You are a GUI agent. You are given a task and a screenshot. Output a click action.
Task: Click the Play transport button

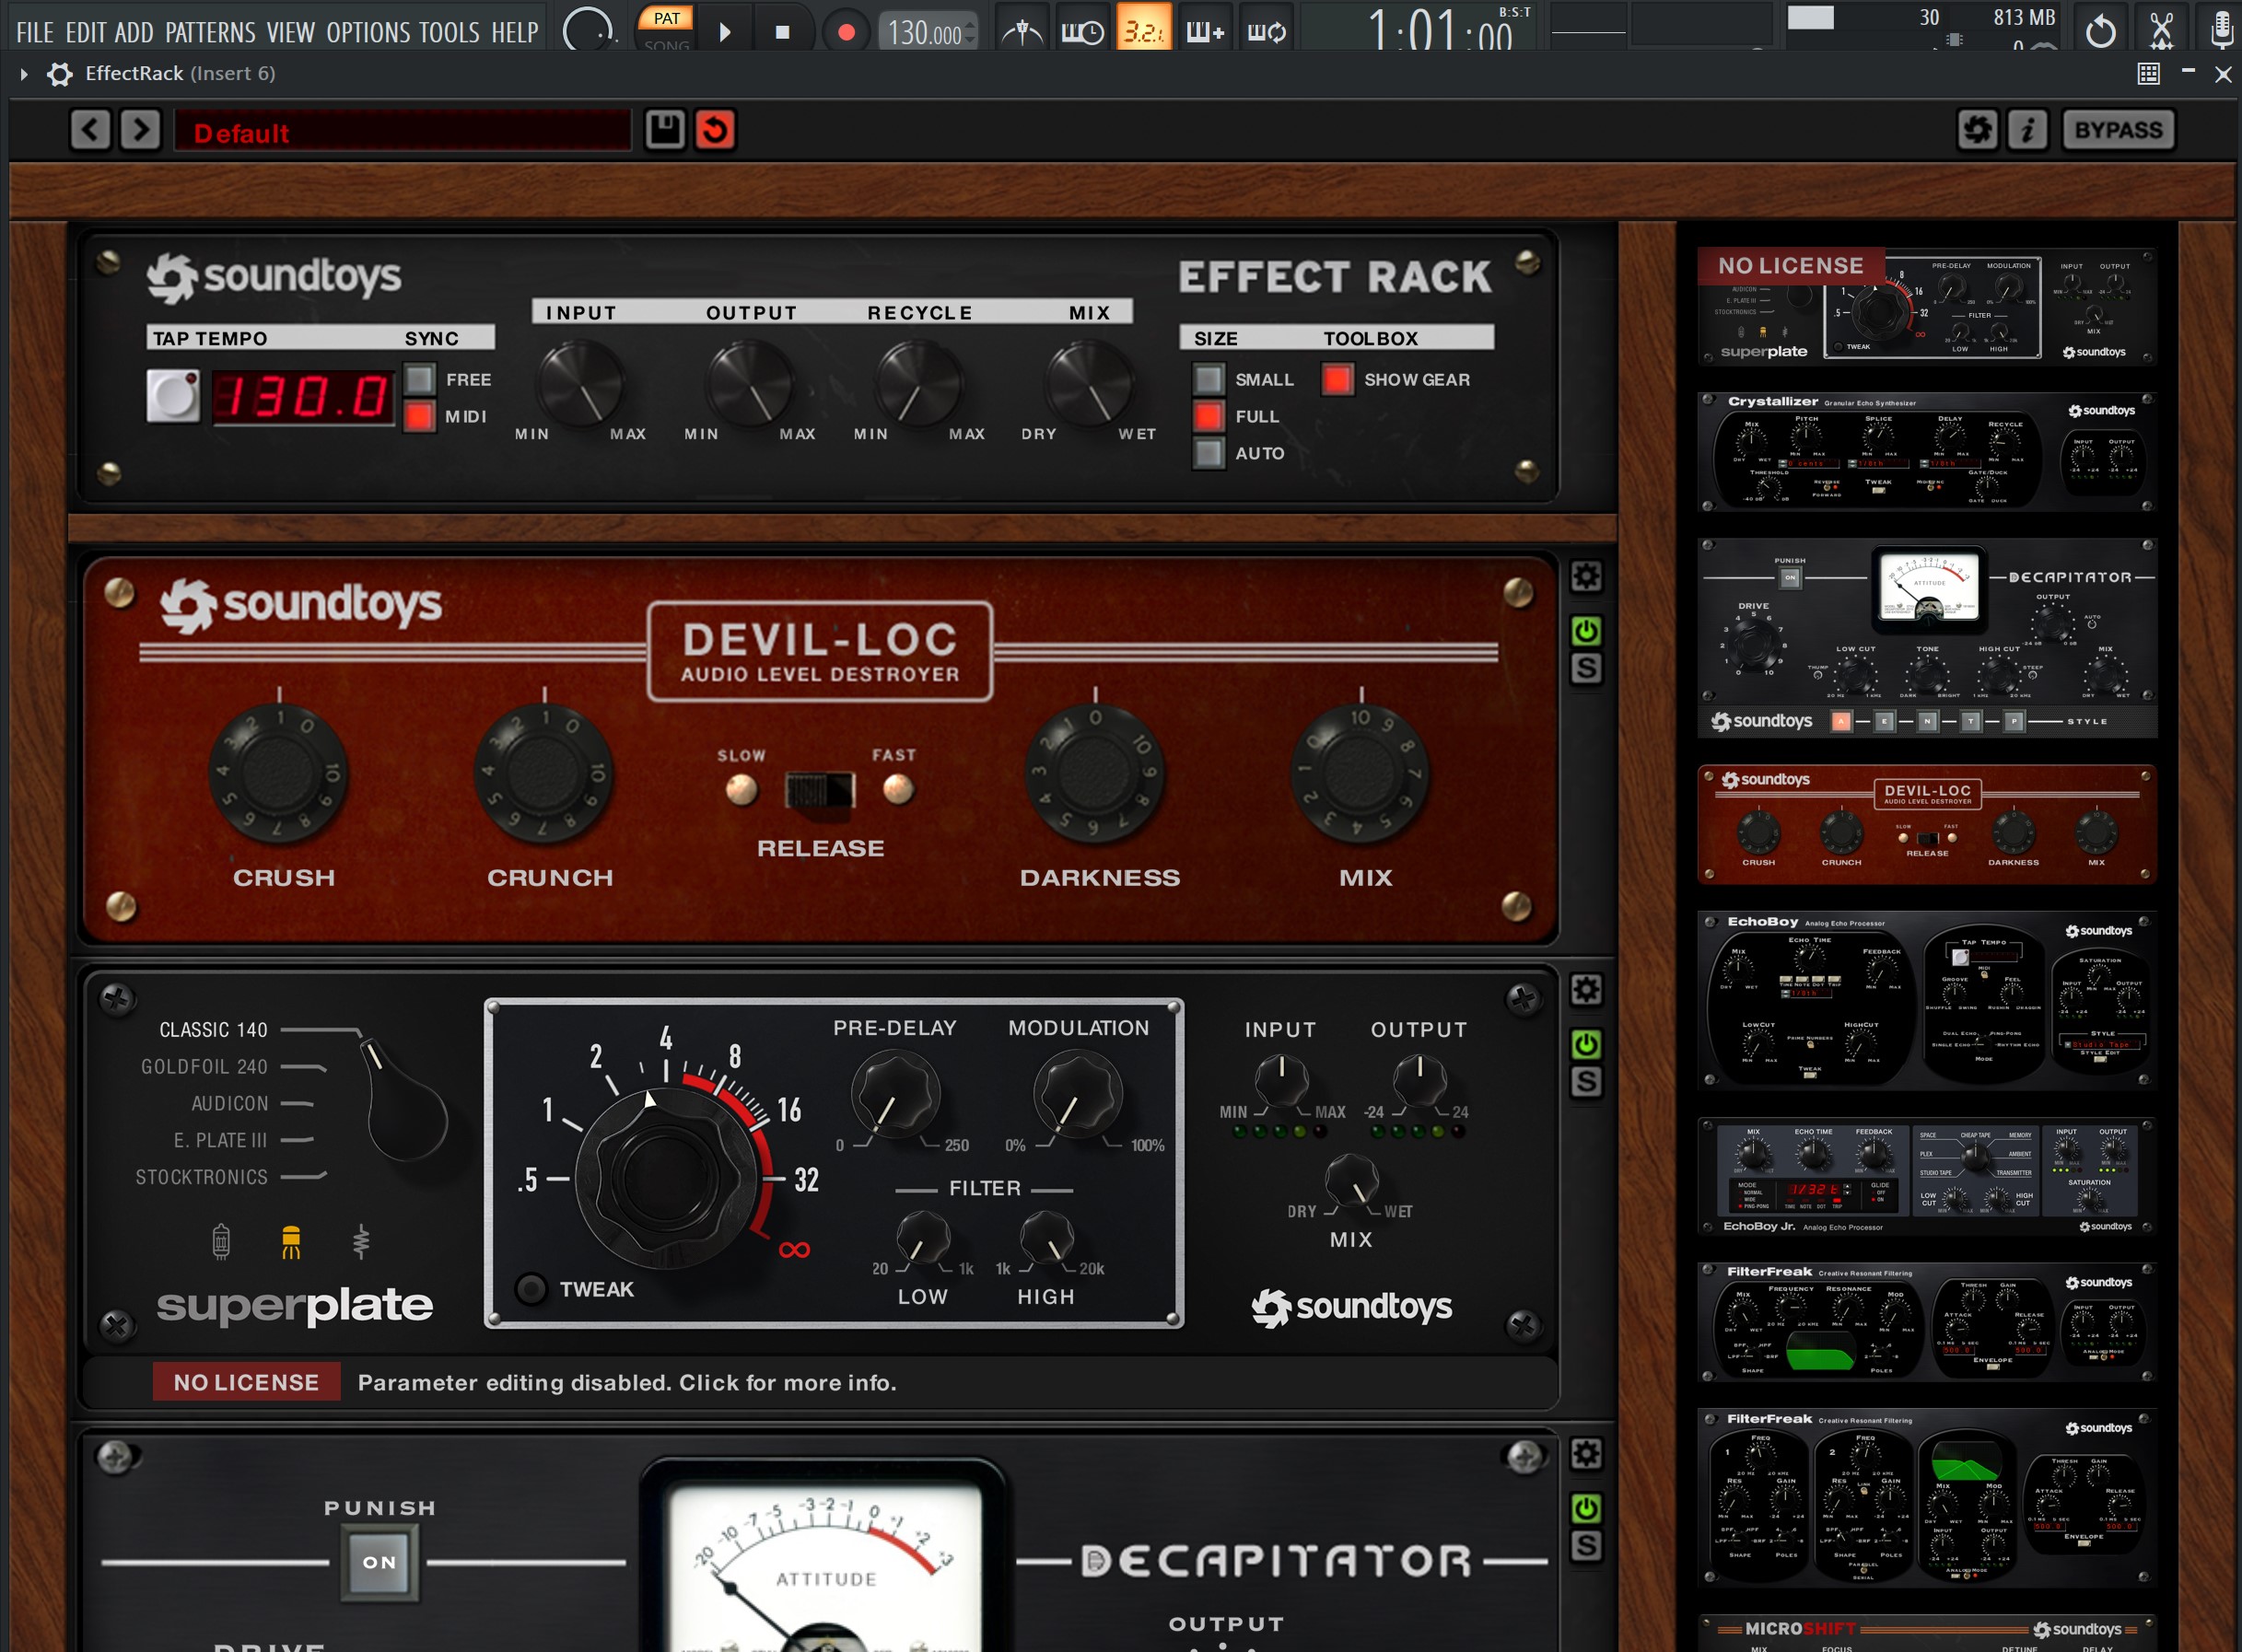click(x=725, y=32)
